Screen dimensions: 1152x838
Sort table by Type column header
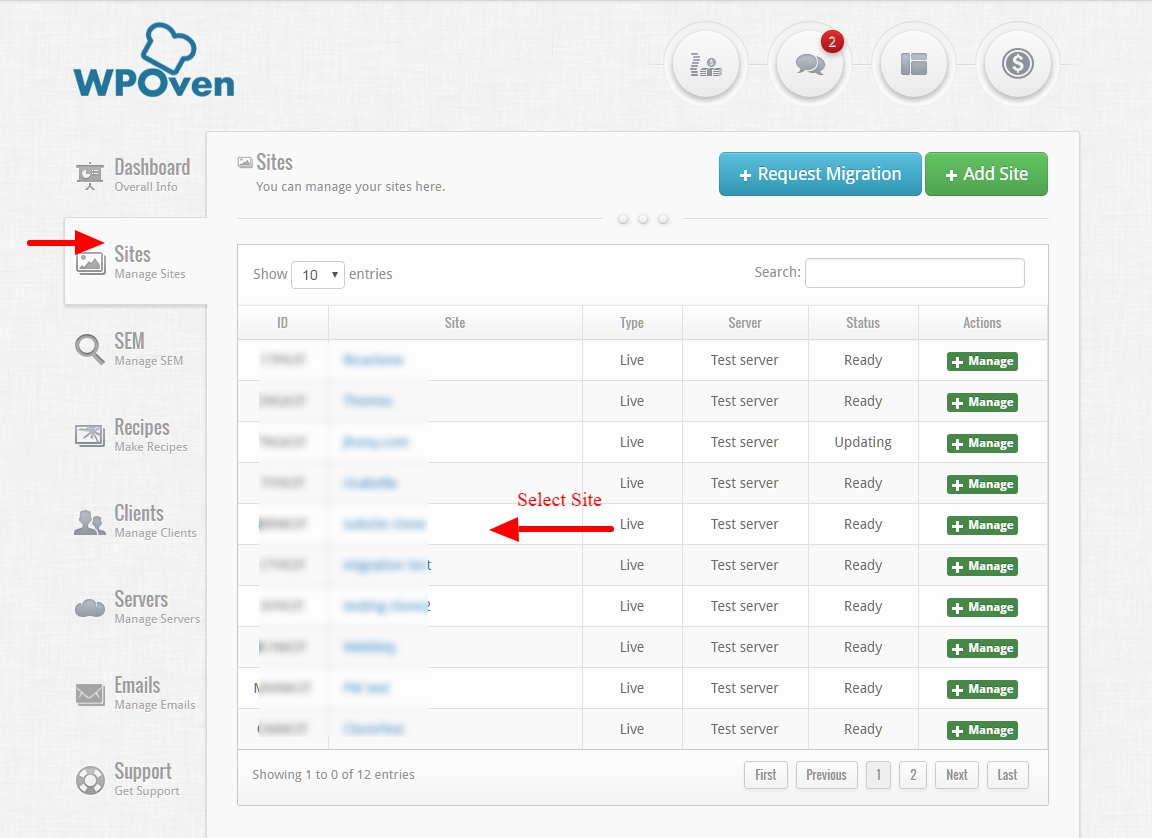tap(632, 323)
